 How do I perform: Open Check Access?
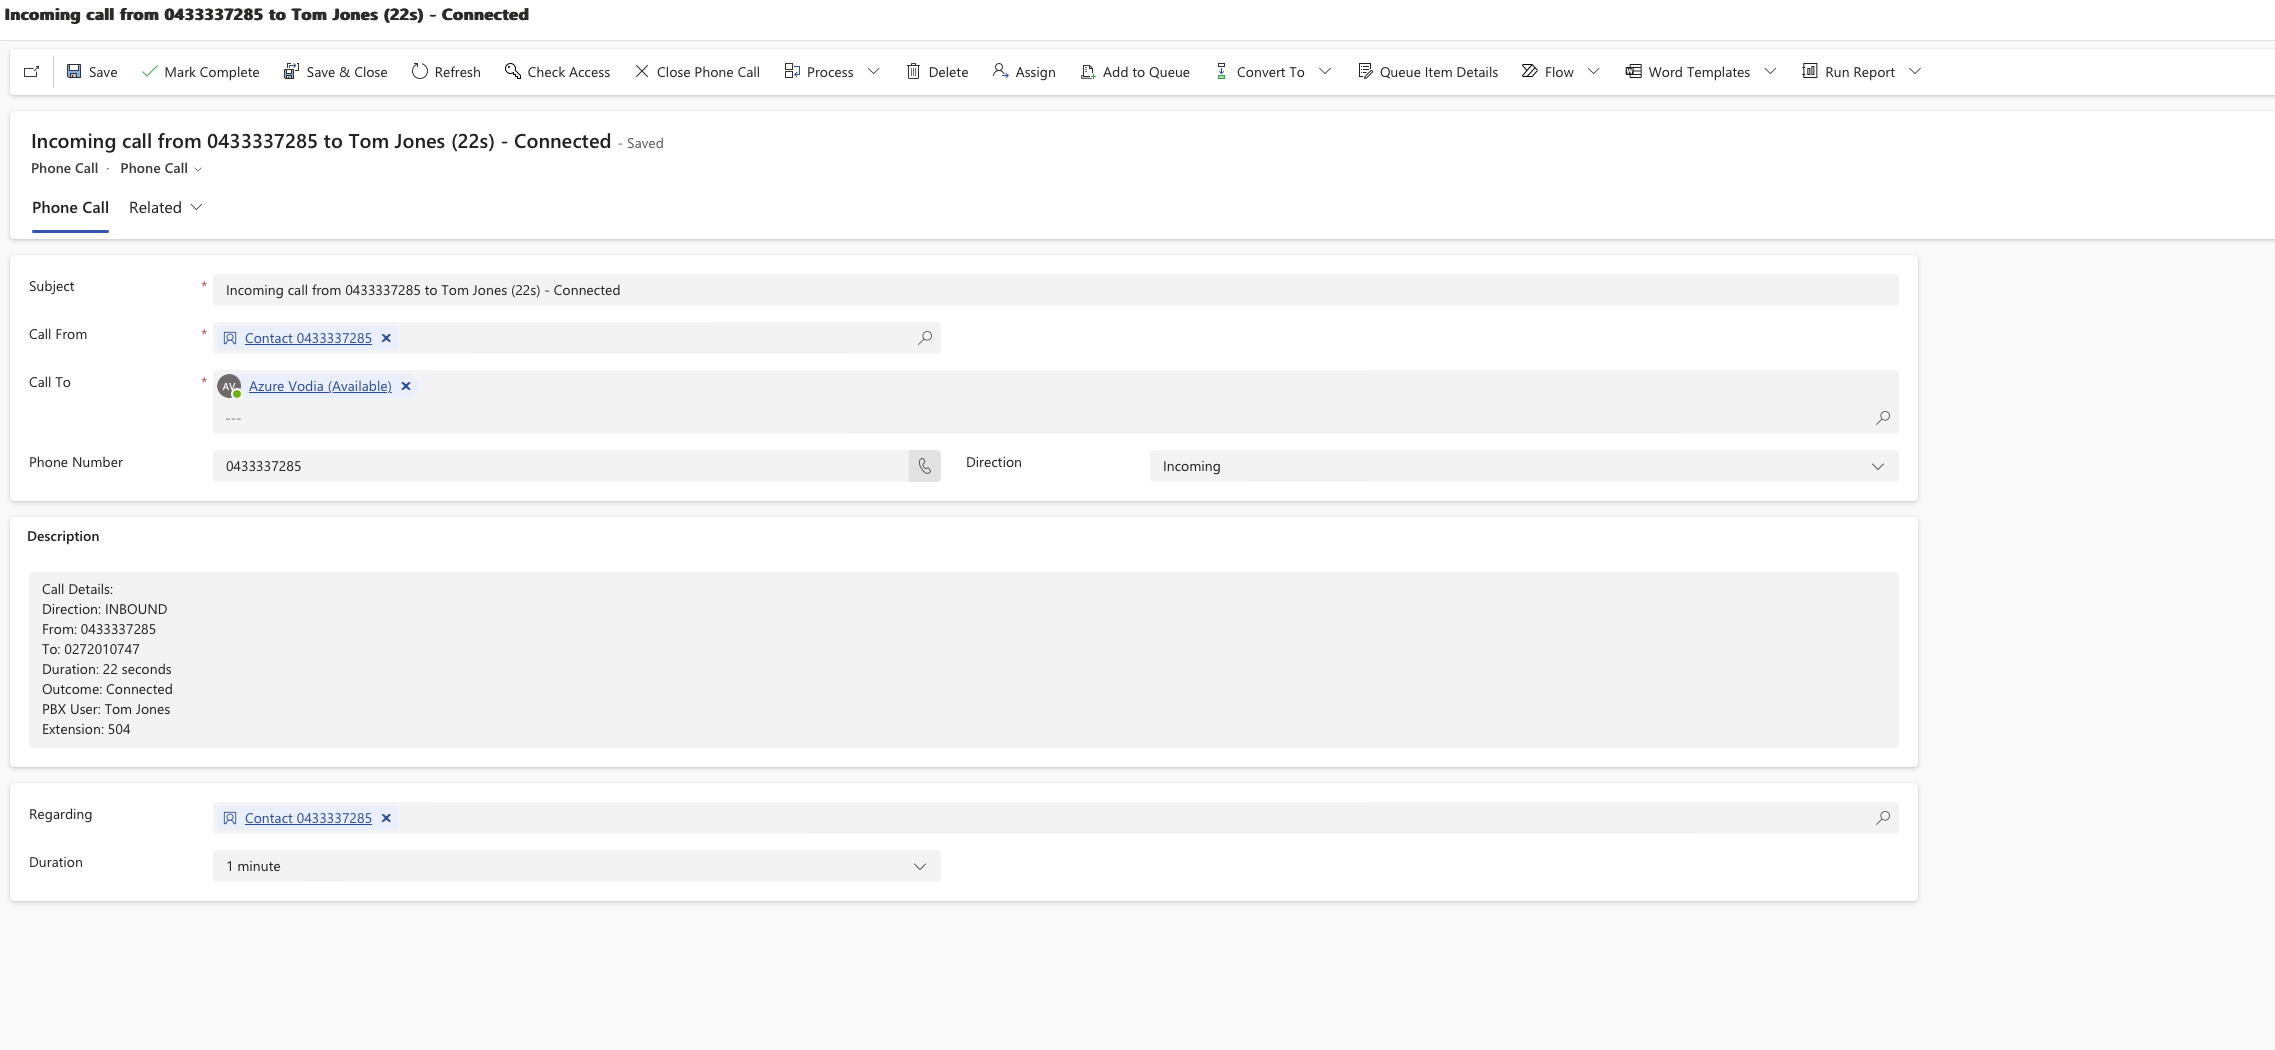click(x=557, y=72)
